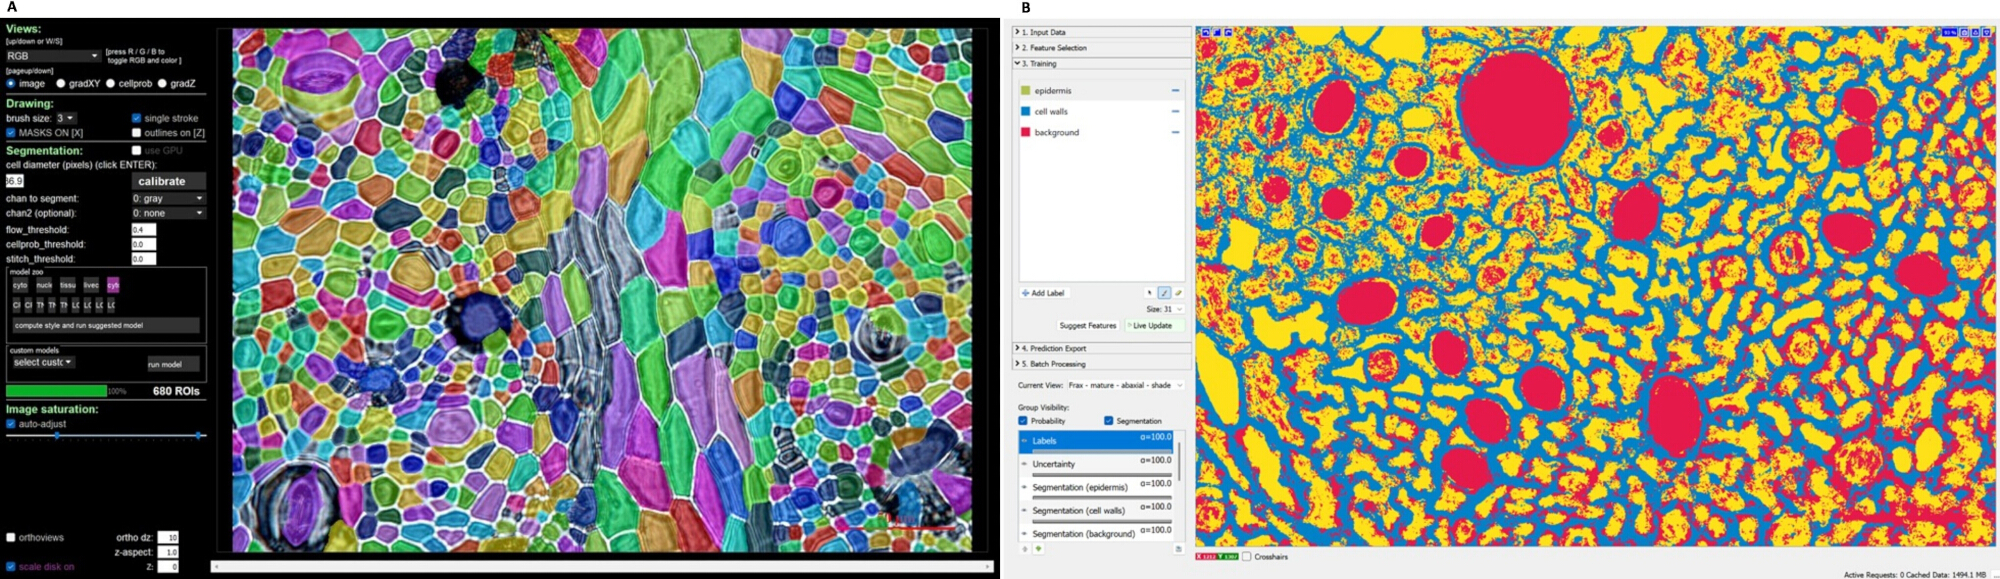Image resolution: width=2000 pixels, height=579 pixels.
Task: Open the Current View image dropdown
Action: tap(1125, 385)
